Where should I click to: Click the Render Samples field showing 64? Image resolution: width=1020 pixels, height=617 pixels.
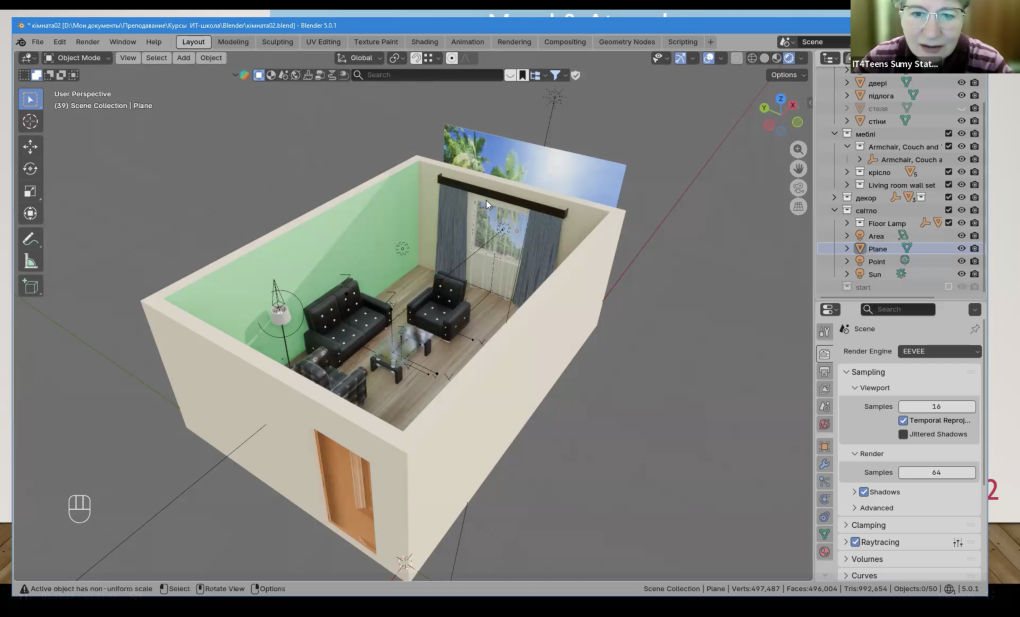pos(936,472)
